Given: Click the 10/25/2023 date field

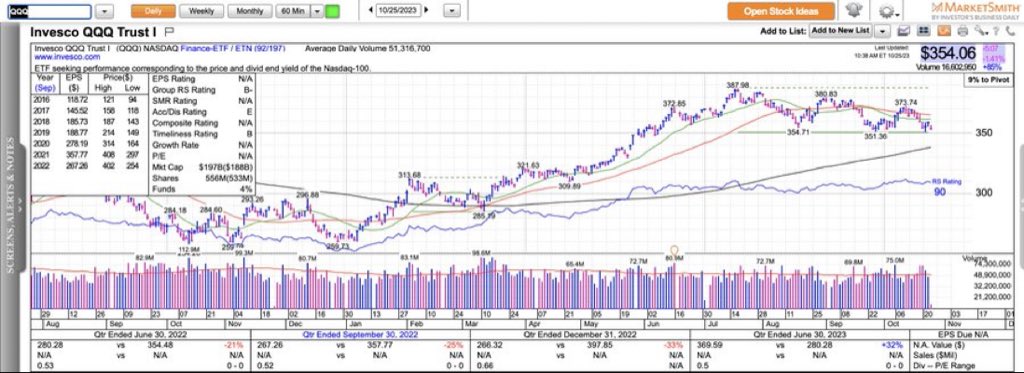Looking at the screenshot, I should point(398,10).
